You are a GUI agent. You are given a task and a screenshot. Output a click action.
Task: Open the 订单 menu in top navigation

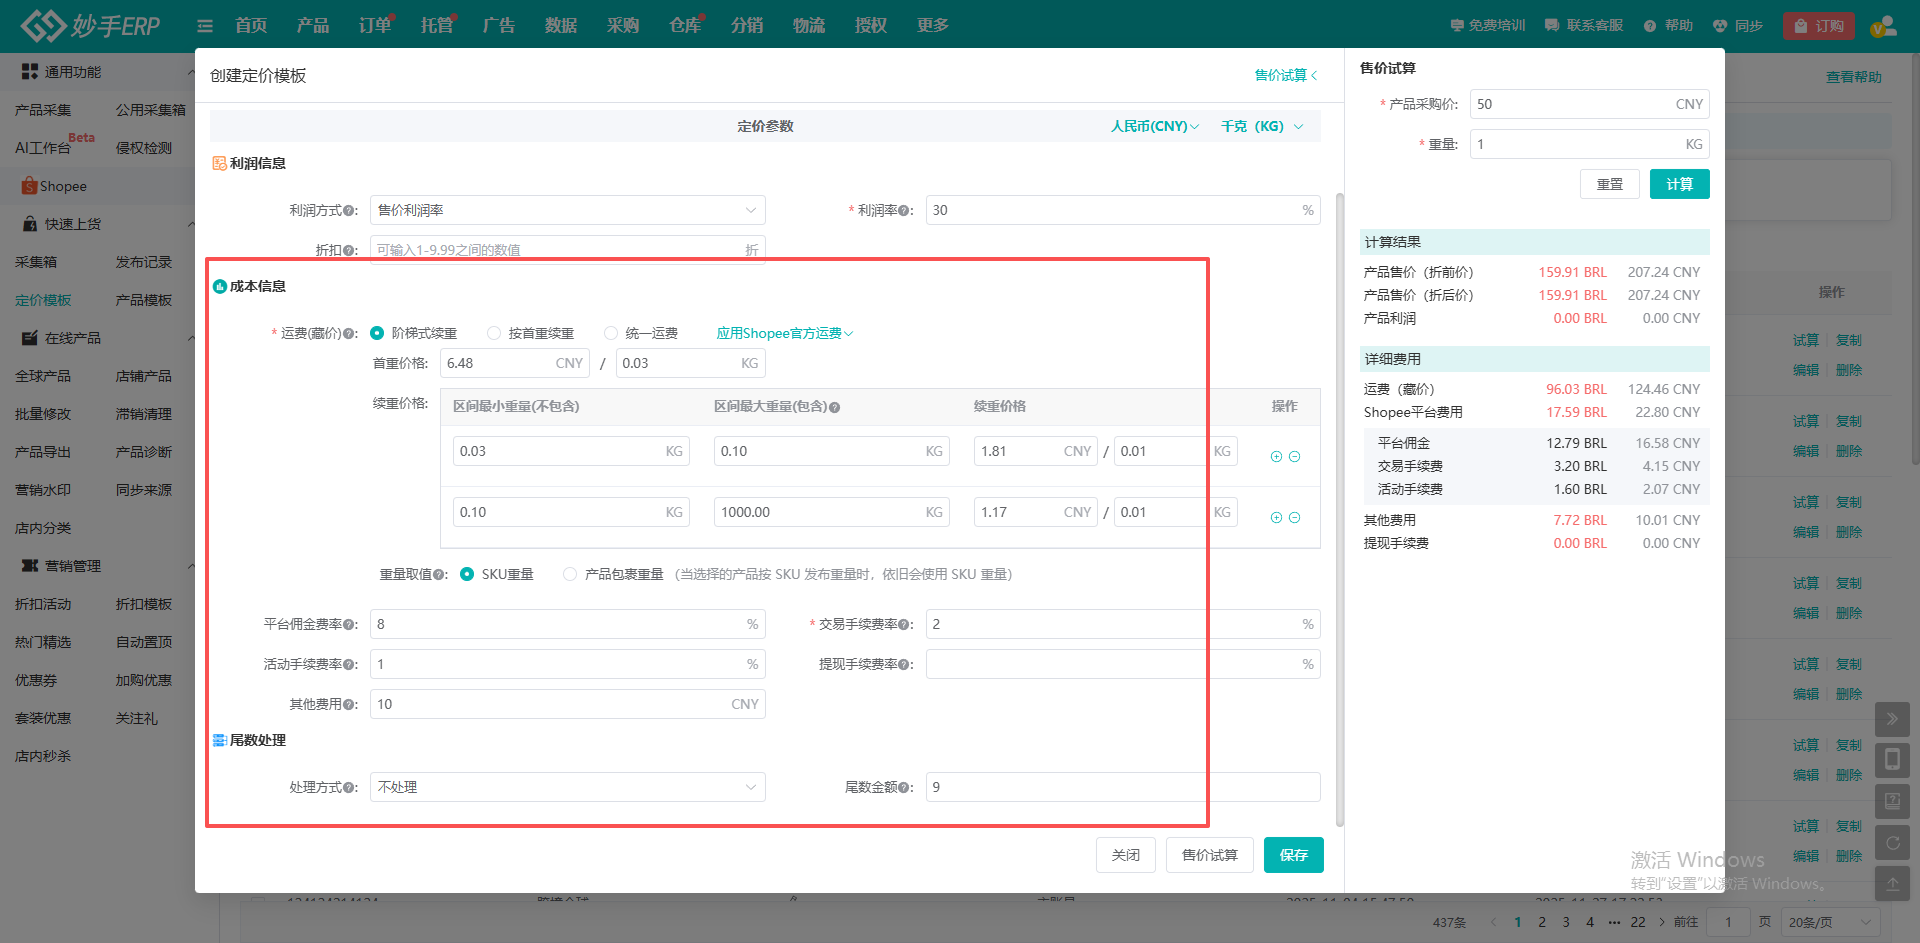coord(375,26)
